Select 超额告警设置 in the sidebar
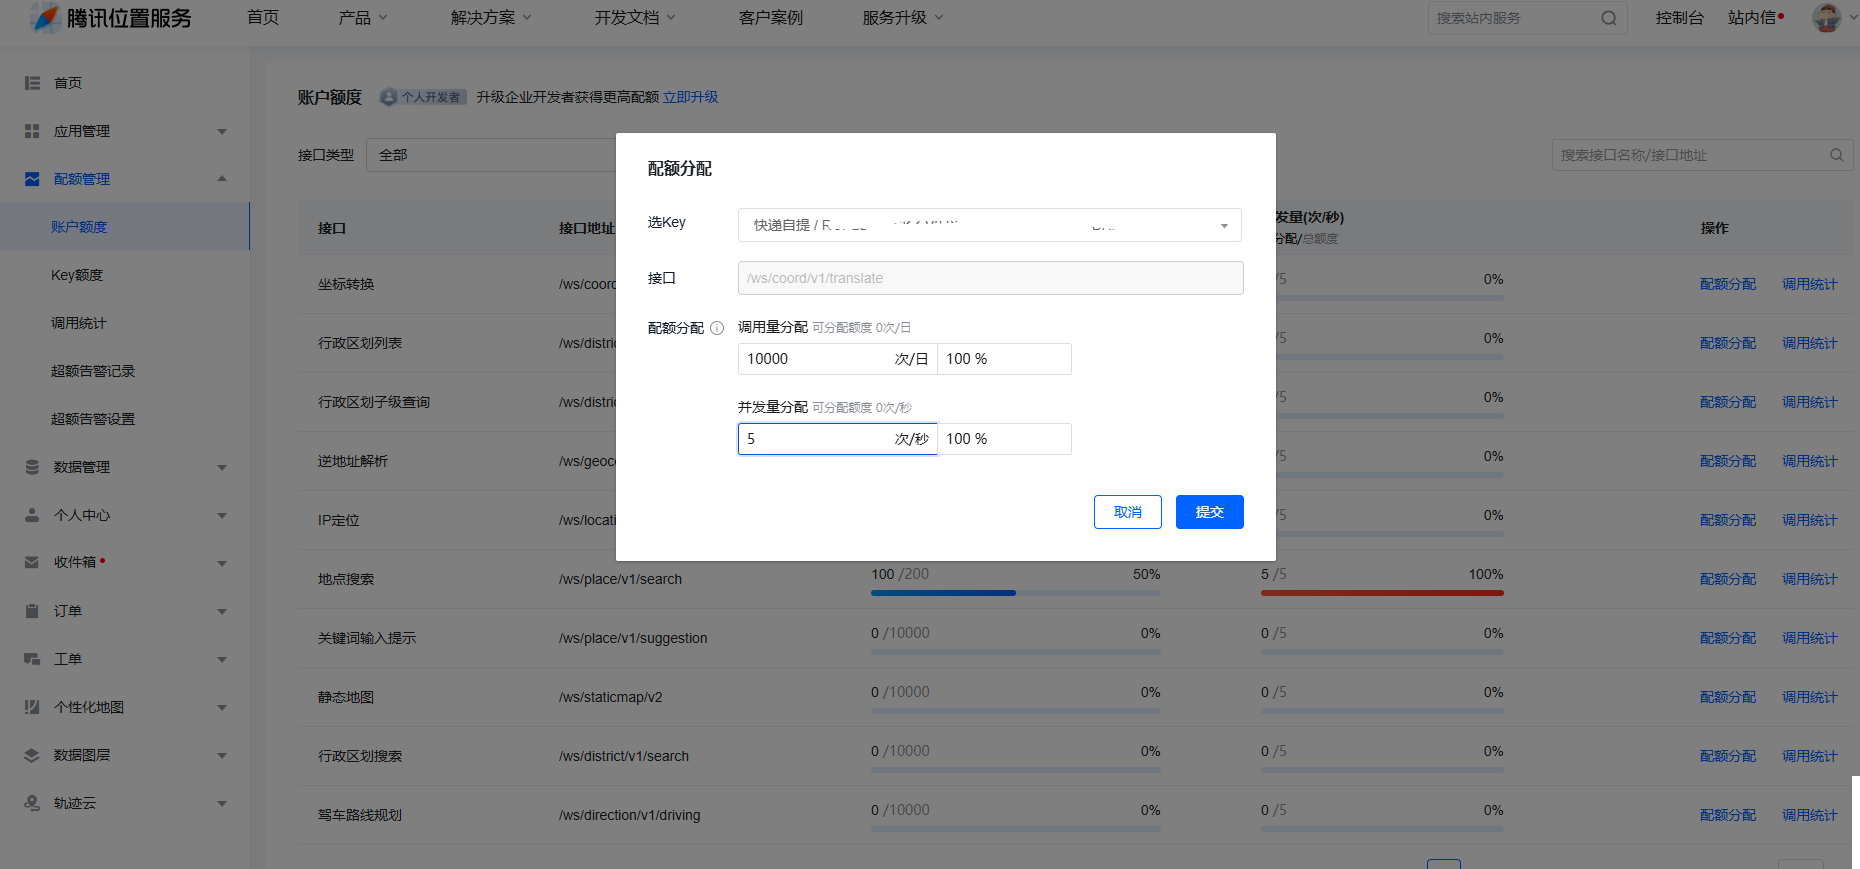 [93, 419]
